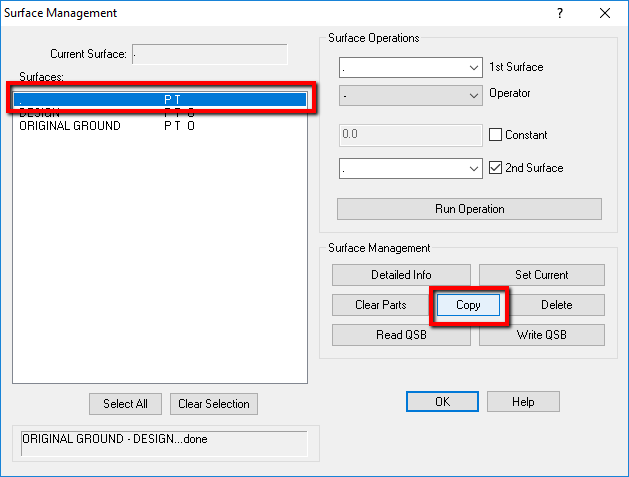Enable the Constant checkbox
This screenshot has height=477, width=629.
(x=495, y=135)
